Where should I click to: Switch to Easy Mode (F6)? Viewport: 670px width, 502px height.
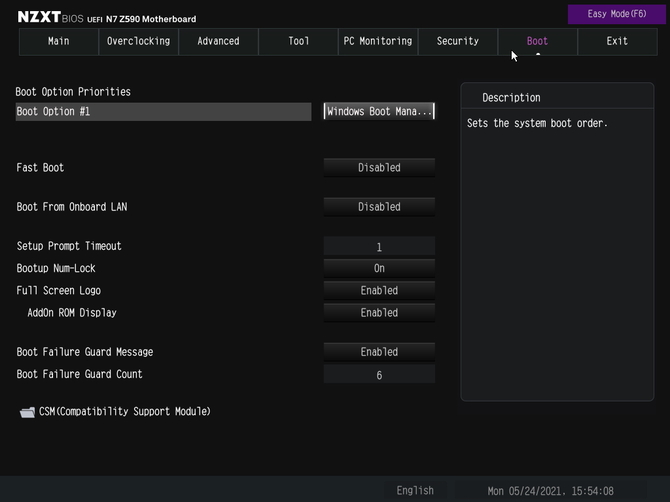[x=617, y=14]
